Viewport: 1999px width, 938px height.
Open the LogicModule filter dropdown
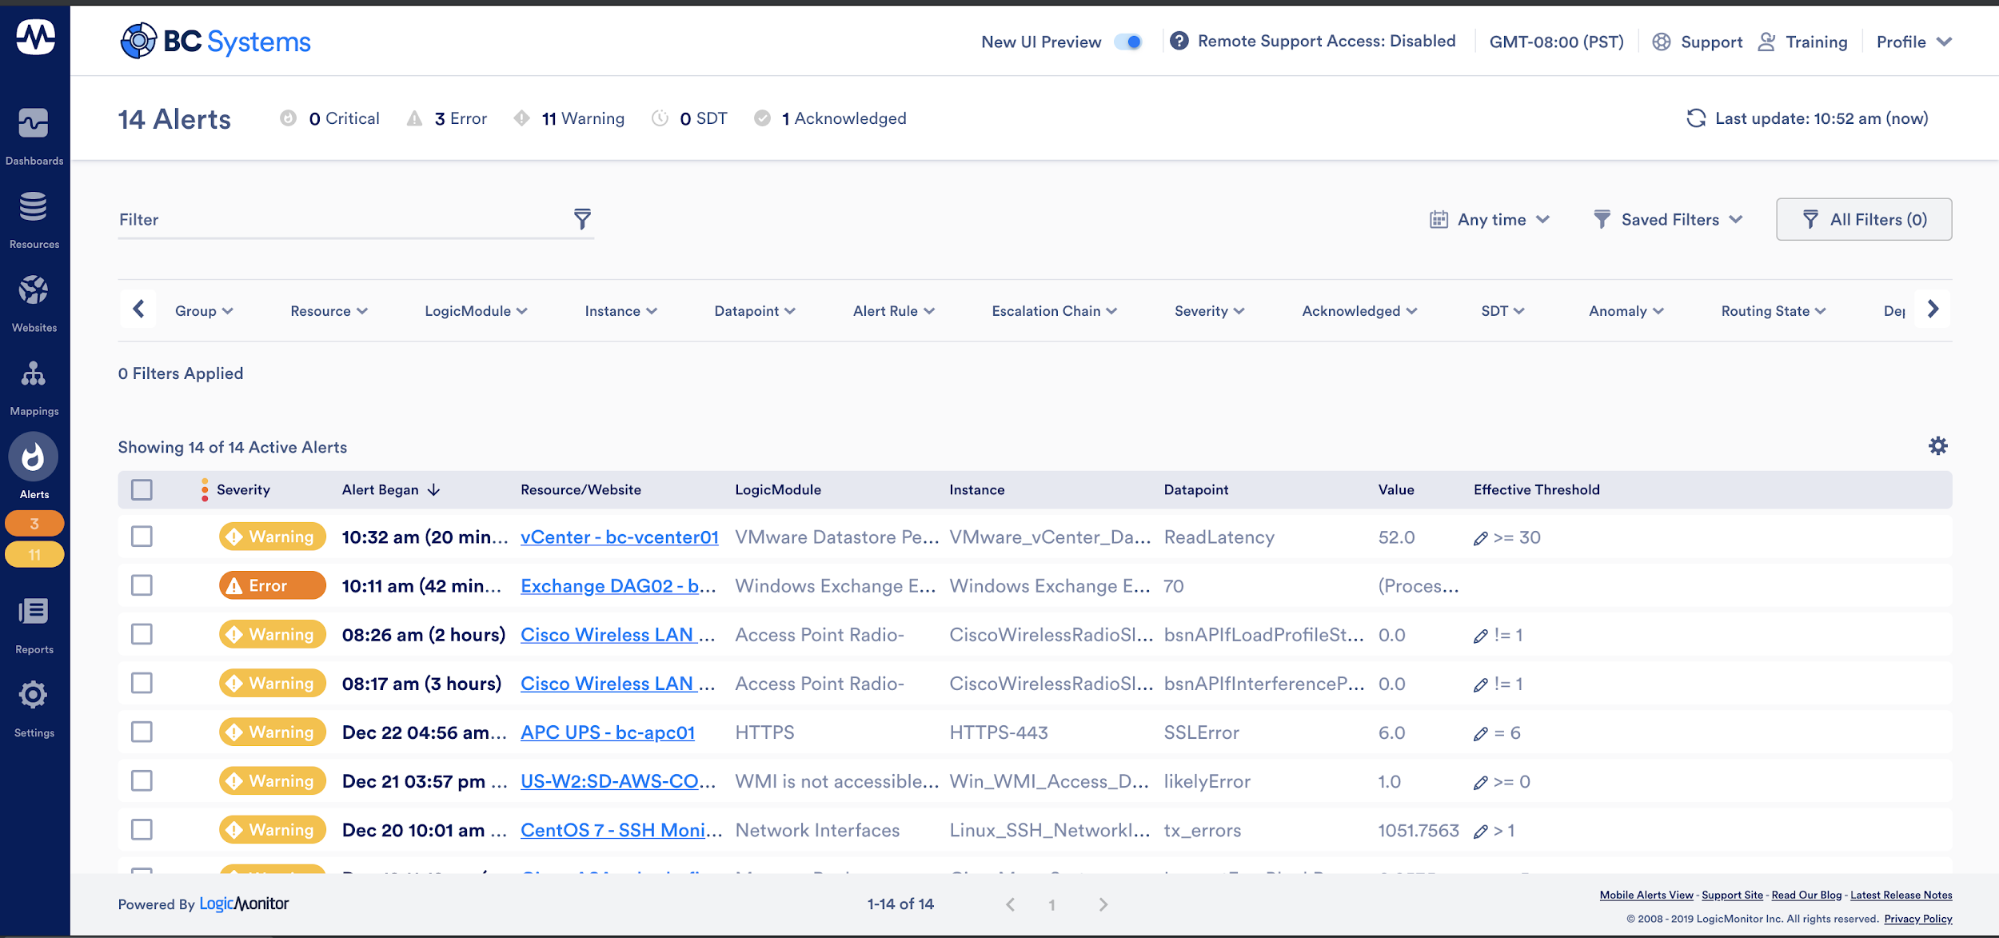click(476, 311)
